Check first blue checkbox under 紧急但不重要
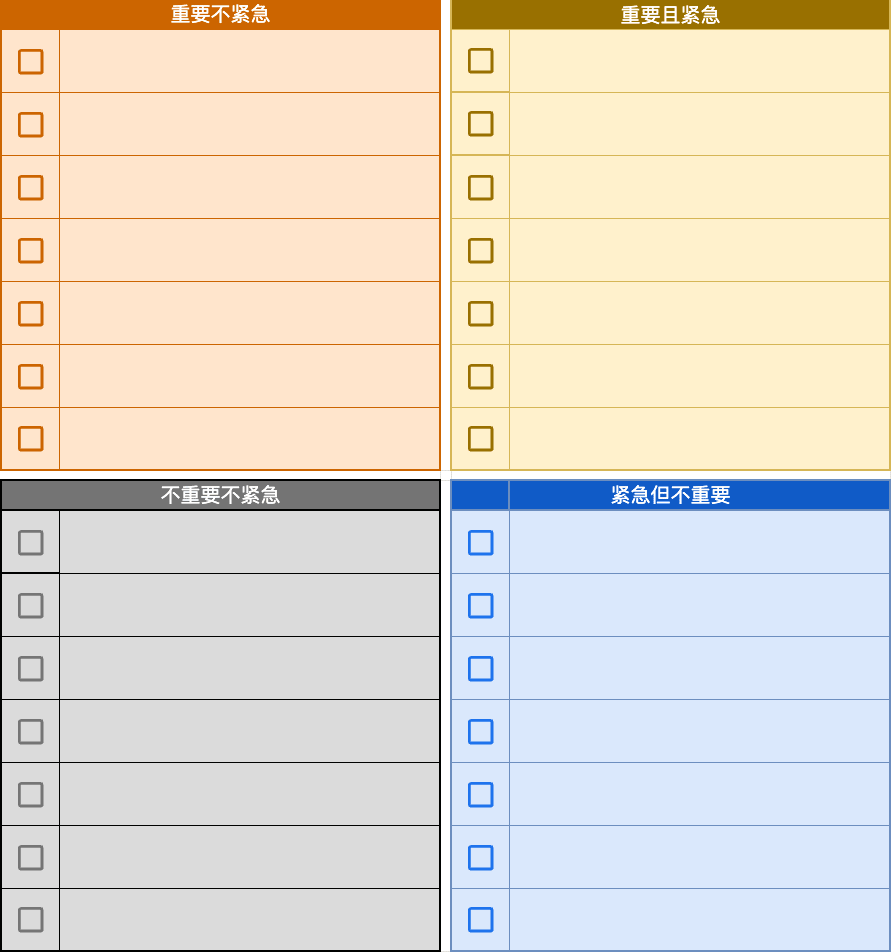 coord(481,543)
